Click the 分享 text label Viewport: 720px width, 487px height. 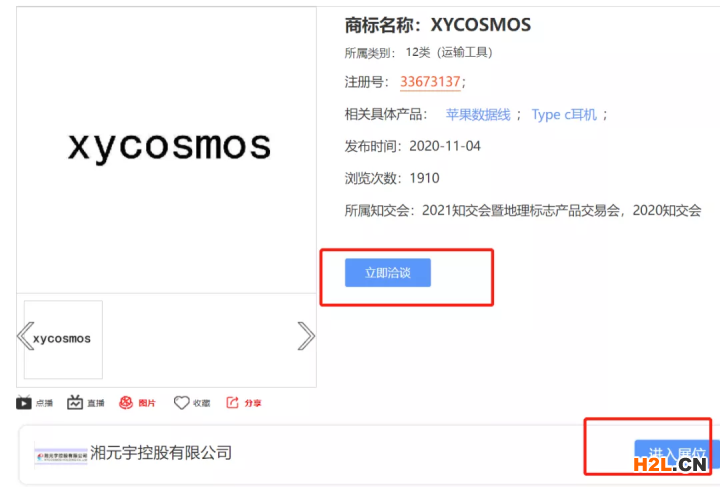tap(253, 403)
